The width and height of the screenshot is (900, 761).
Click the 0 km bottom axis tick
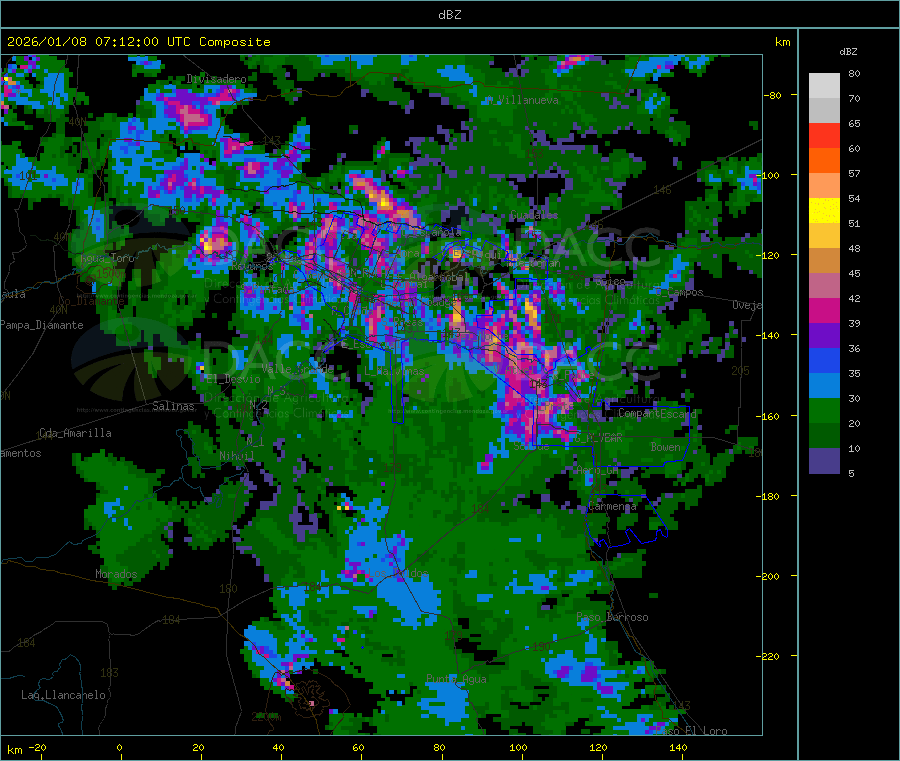point(119,747)
